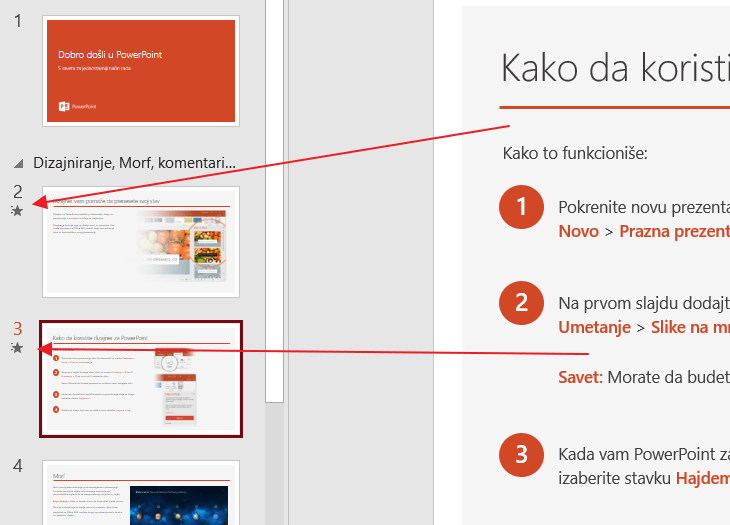Viewport: 730px width, 525px height.
Task: Collapse the 'Dizajniranje, Morf, komentari...' section
Action: click(x=19, y=163)
